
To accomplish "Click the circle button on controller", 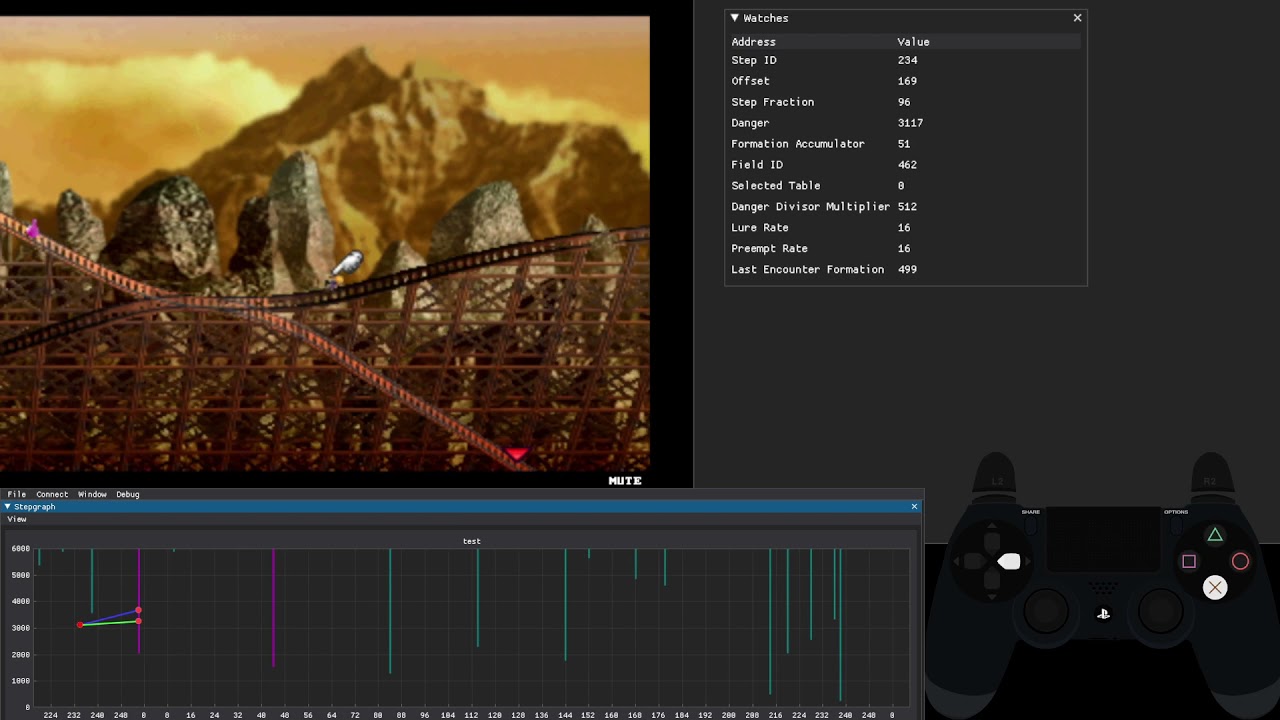I will 1240,562.
